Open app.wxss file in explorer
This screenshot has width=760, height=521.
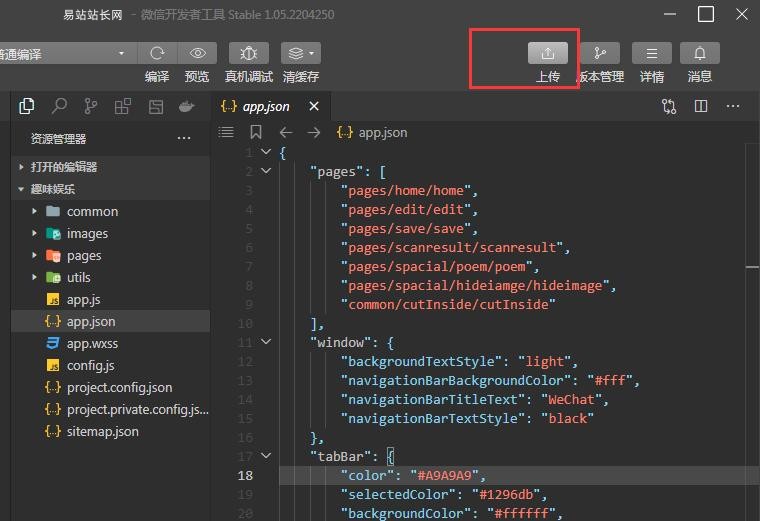(x=92, y=343)
